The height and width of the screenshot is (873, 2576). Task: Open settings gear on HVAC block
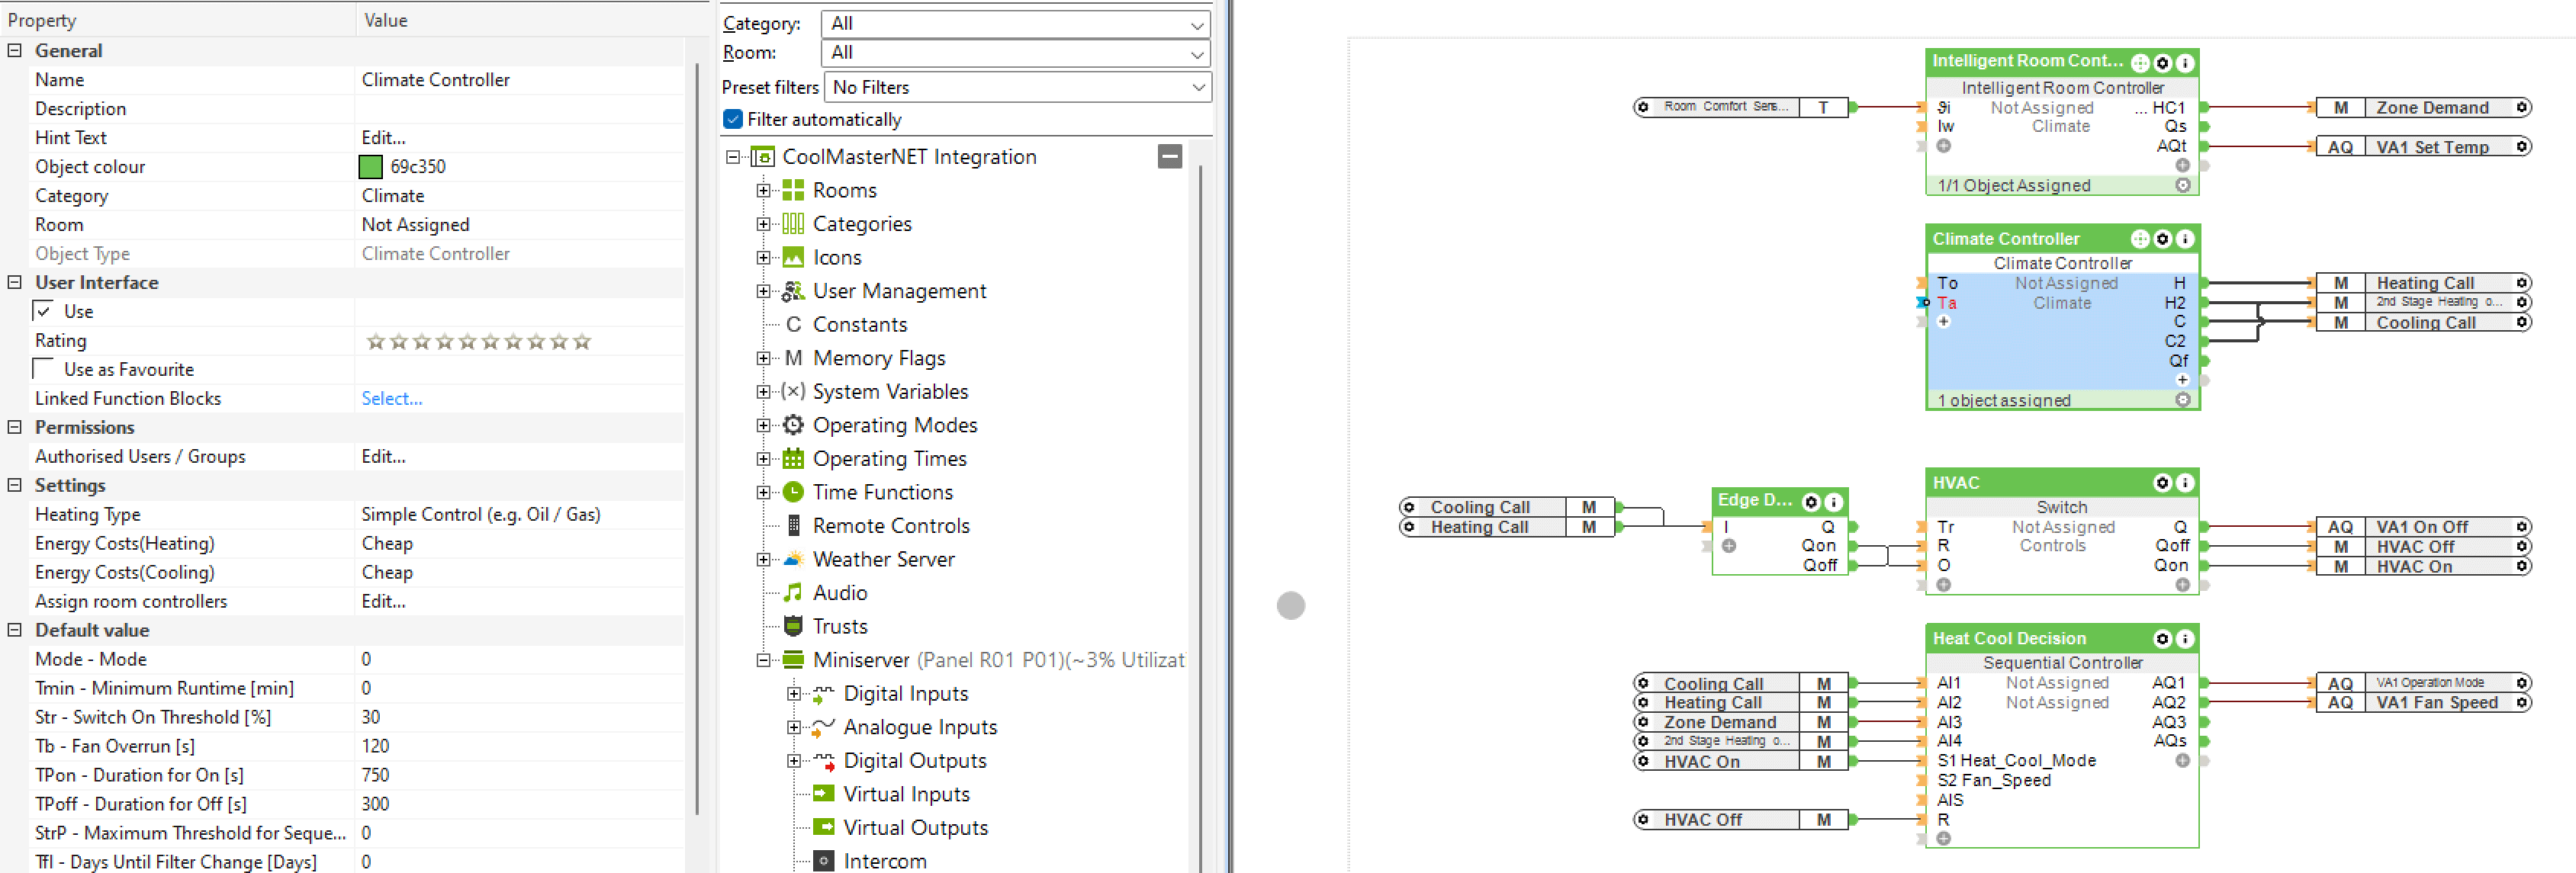pyautogui.click(x=2162, y=483)
